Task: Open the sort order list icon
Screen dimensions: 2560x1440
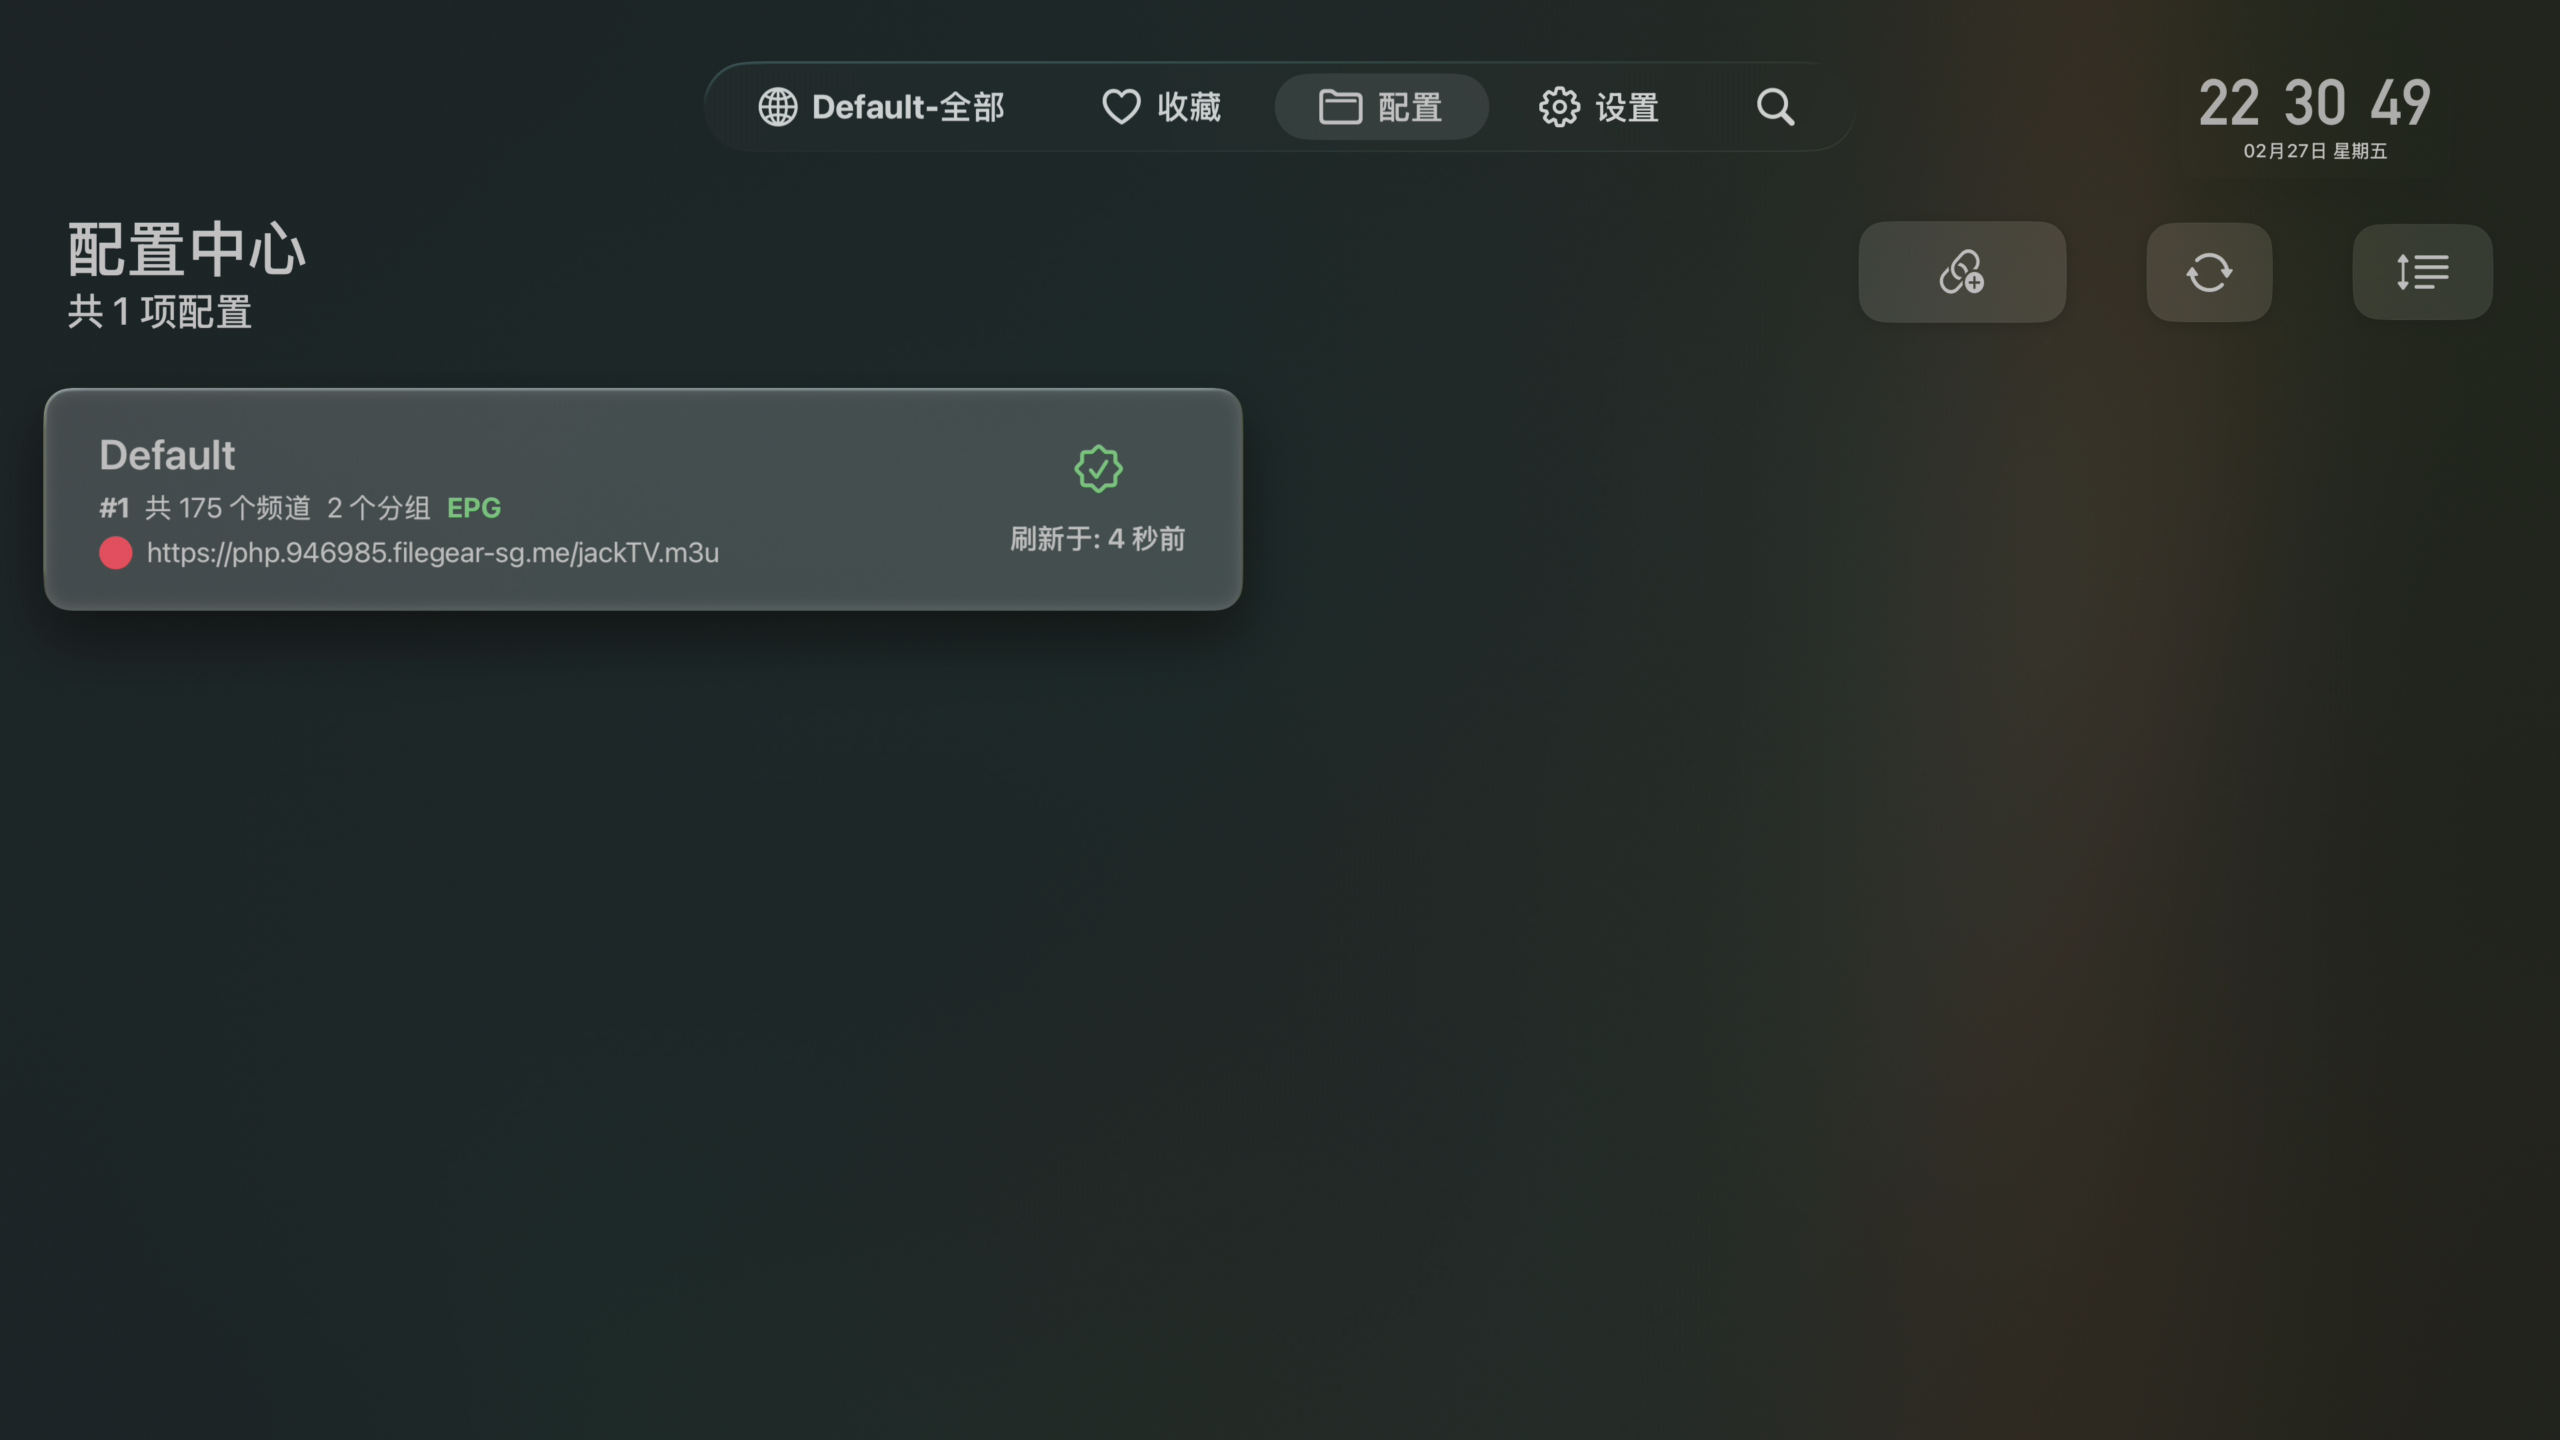Action: (2422, 272)
